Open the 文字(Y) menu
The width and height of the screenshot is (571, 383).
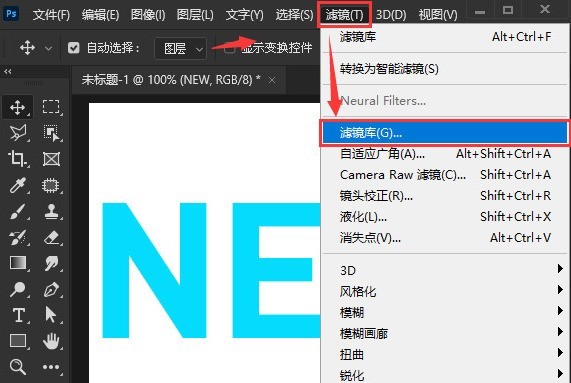244,15
